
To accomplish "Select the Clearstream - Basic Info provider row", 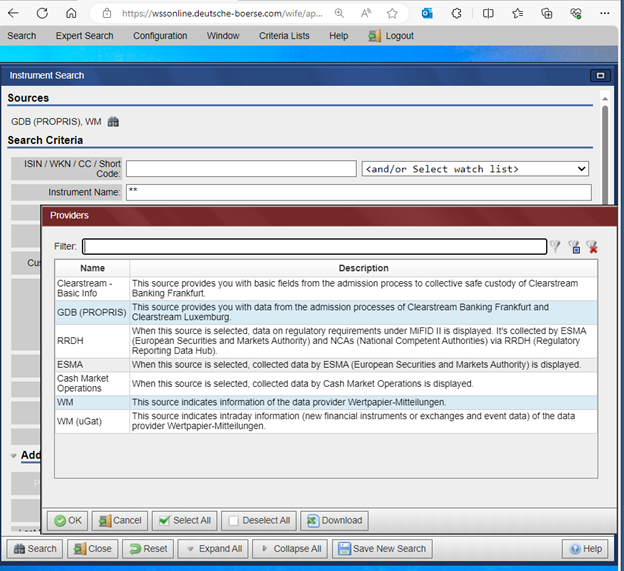I will click(326, 288).
